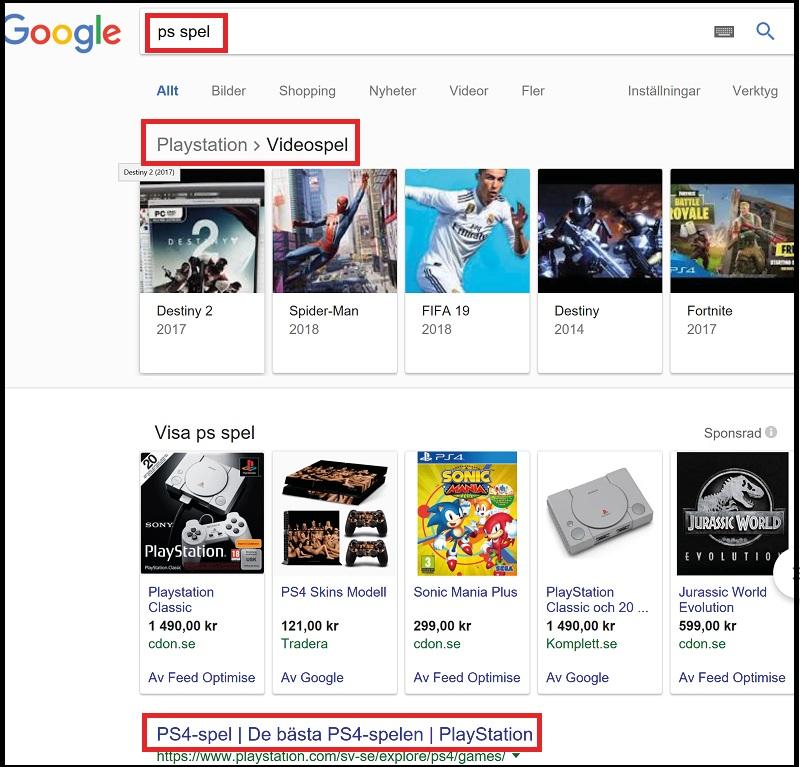The image size is (800, 767).
Task: Click the Playstation breadcrumb link
Action: coord(202,145)
